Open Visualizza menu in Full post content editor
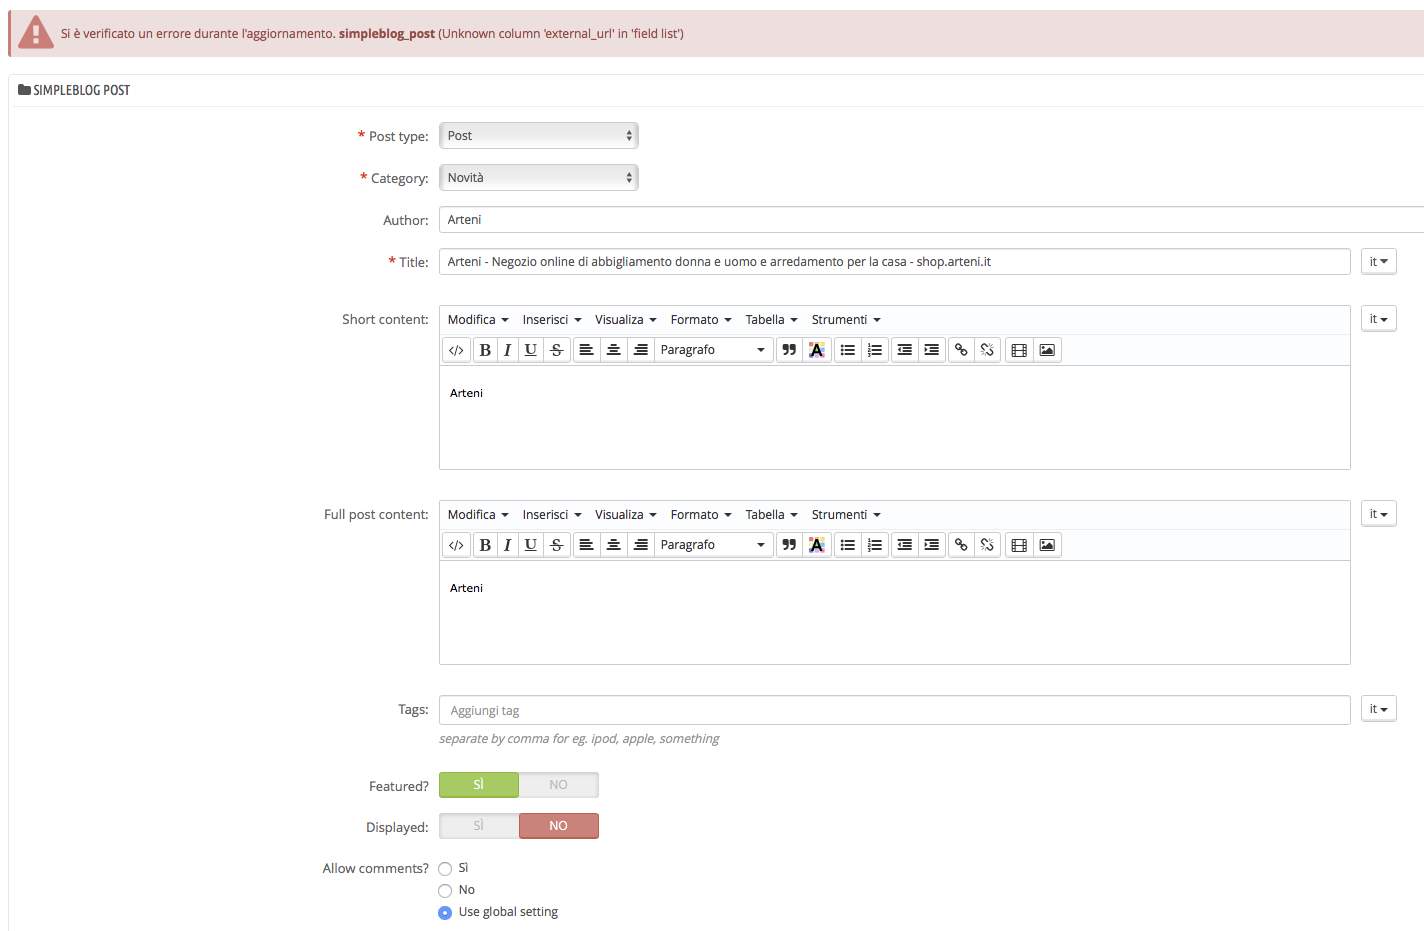Screen dimensions: 1424x931 (x=626, y=515)
